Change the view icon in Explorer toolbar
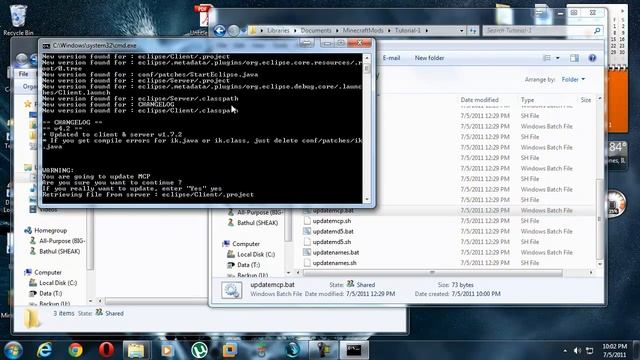Viewport: 640px width, 360px height. 547,58
